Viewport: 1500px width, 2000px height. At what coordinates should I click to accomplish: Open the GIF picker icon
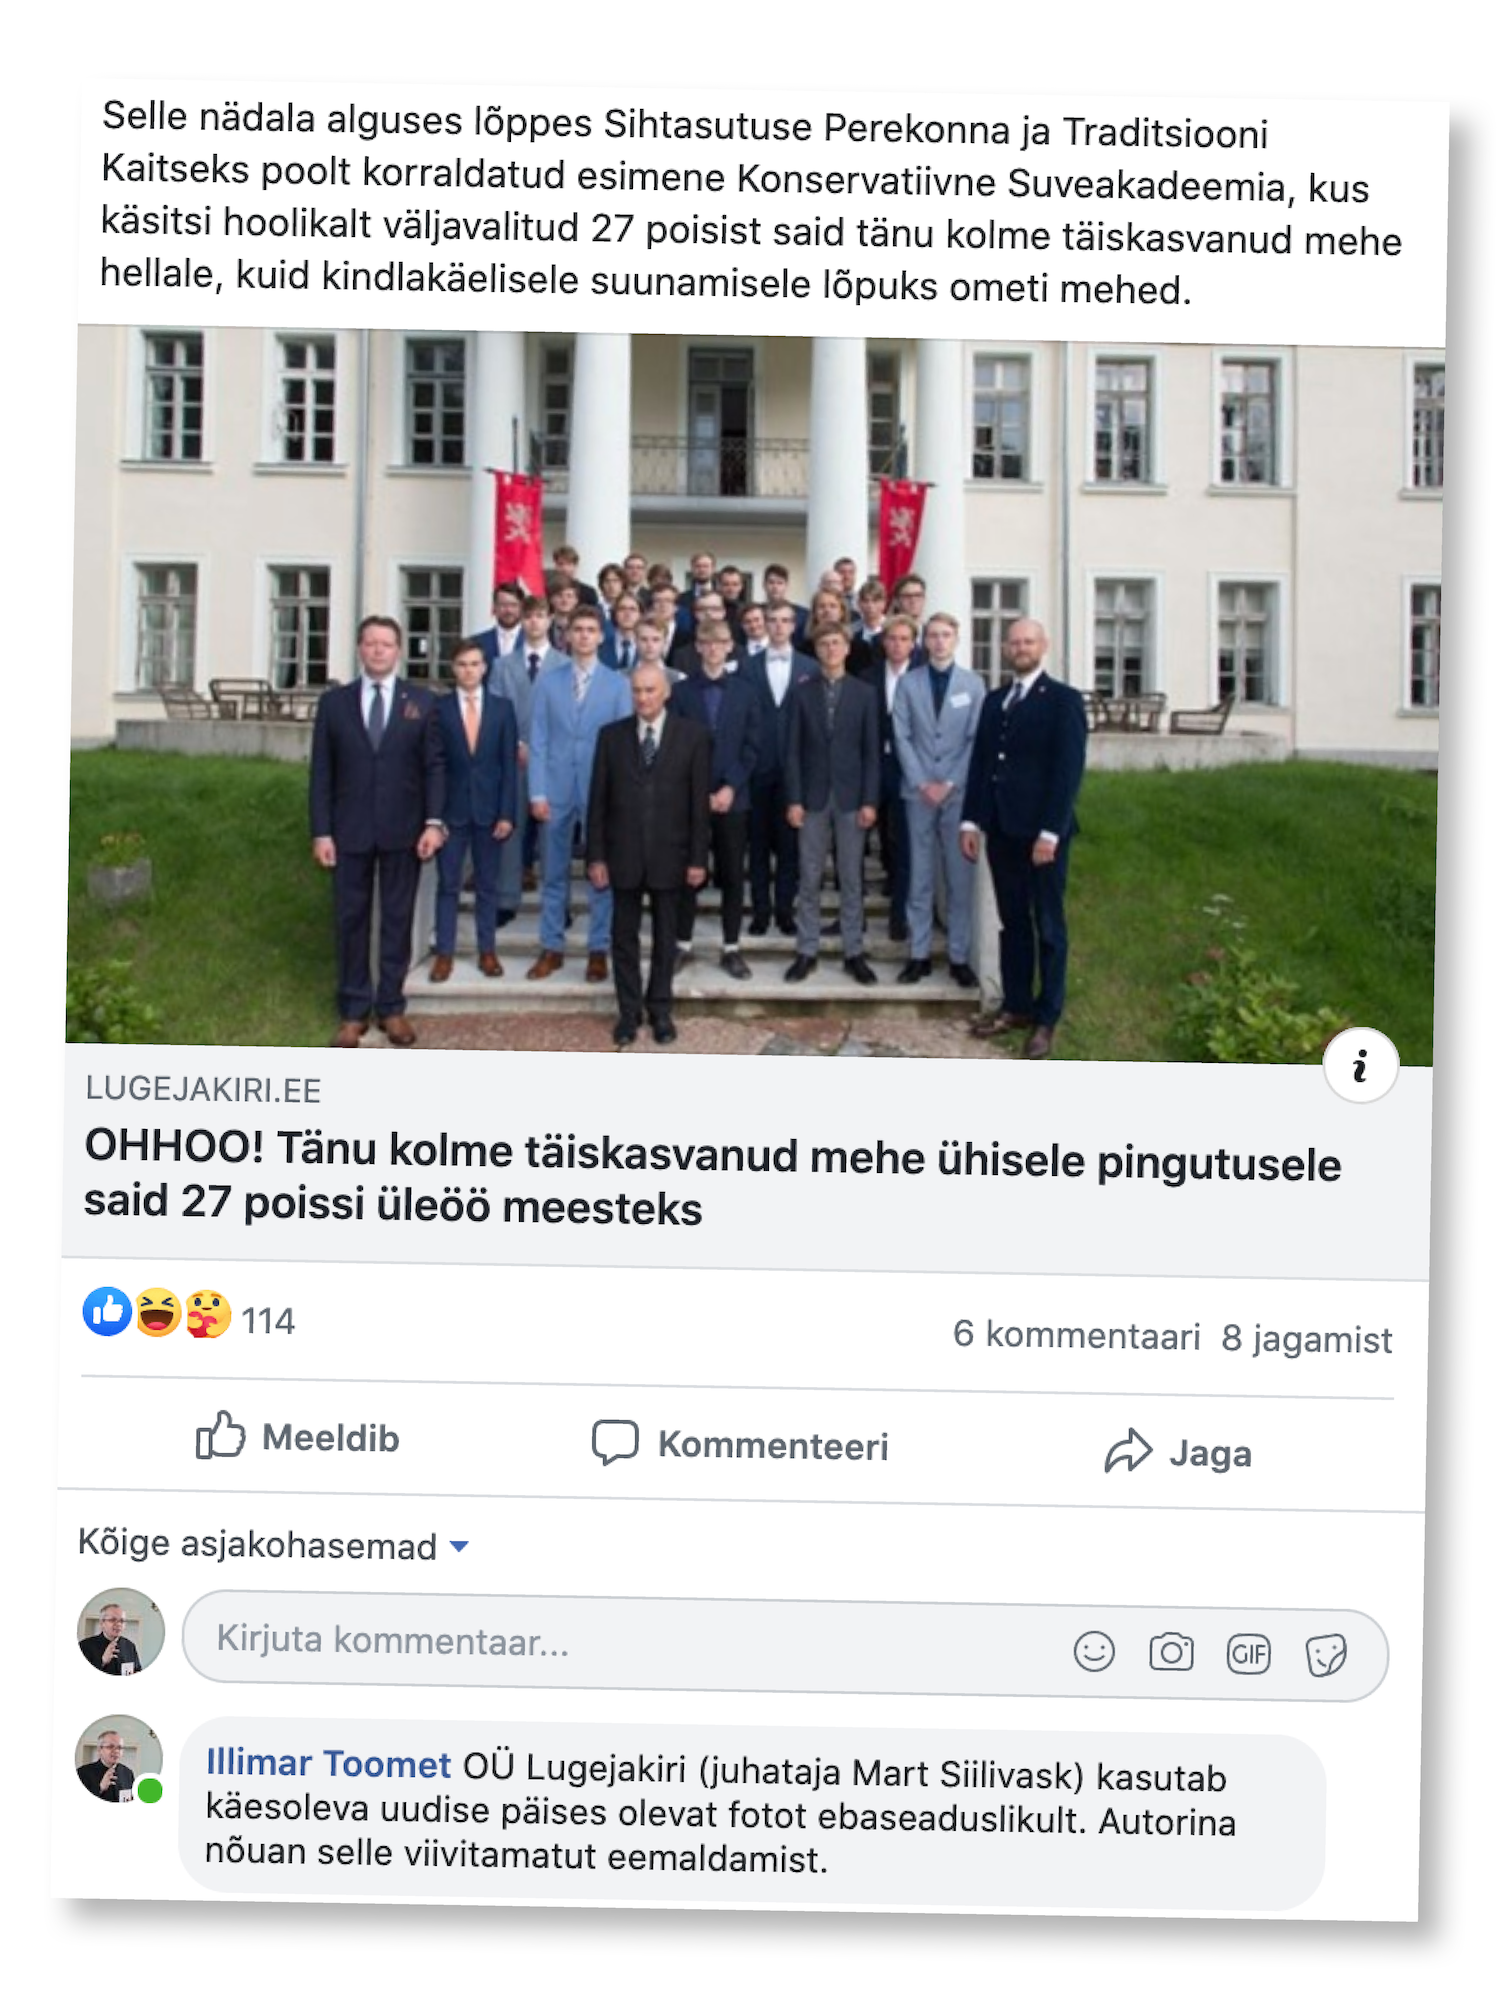click(x=1248, y=1654)
